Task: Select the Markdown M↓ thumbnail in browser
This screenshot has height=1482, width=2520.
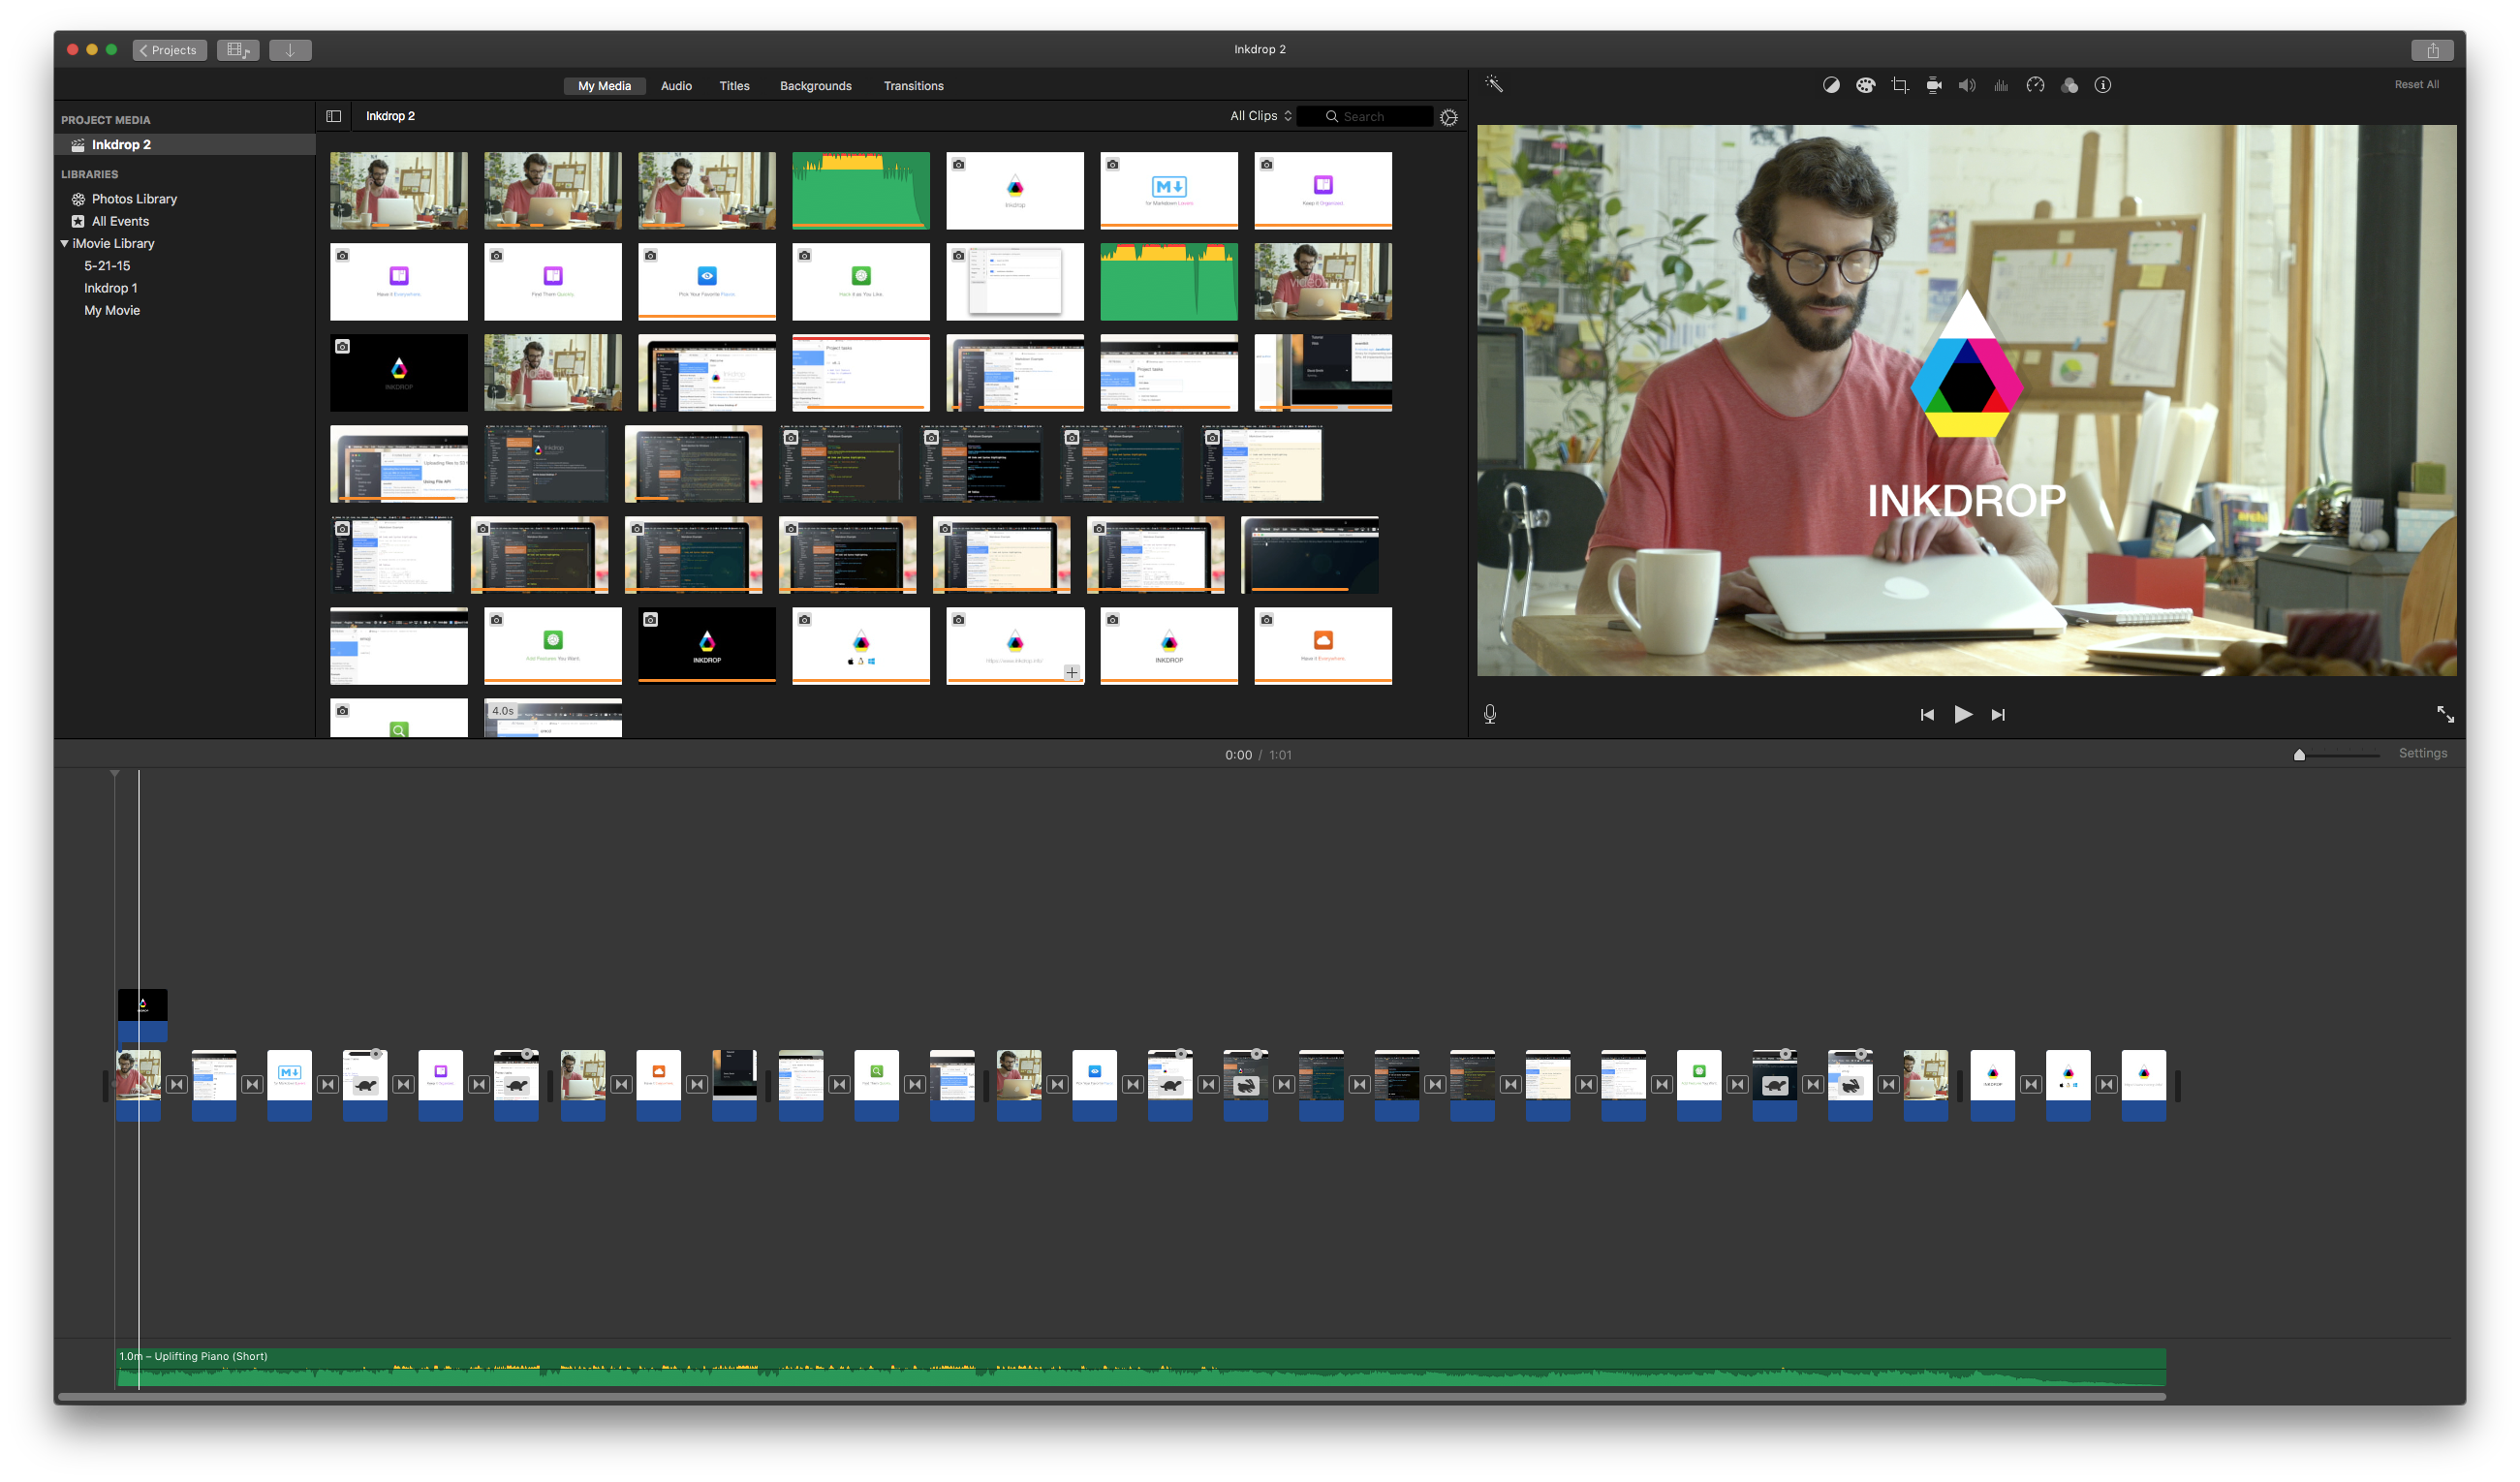Action: 1168,190
